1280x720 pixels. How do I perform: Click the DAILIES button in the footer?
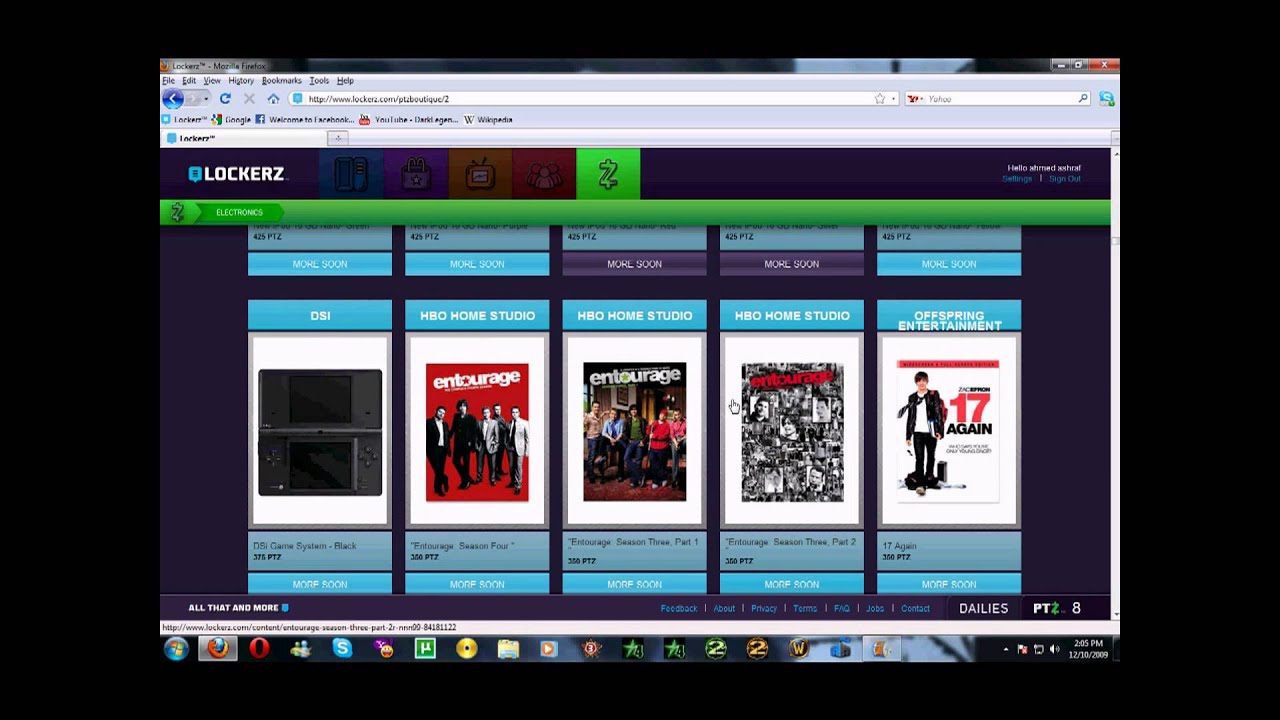[x=984, y=608]
